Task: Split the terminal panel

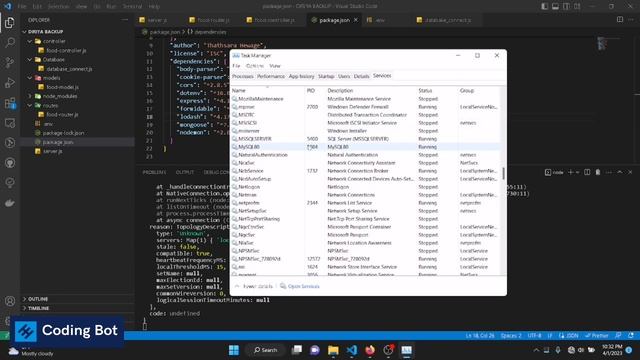Action: [x=587, y=172]
